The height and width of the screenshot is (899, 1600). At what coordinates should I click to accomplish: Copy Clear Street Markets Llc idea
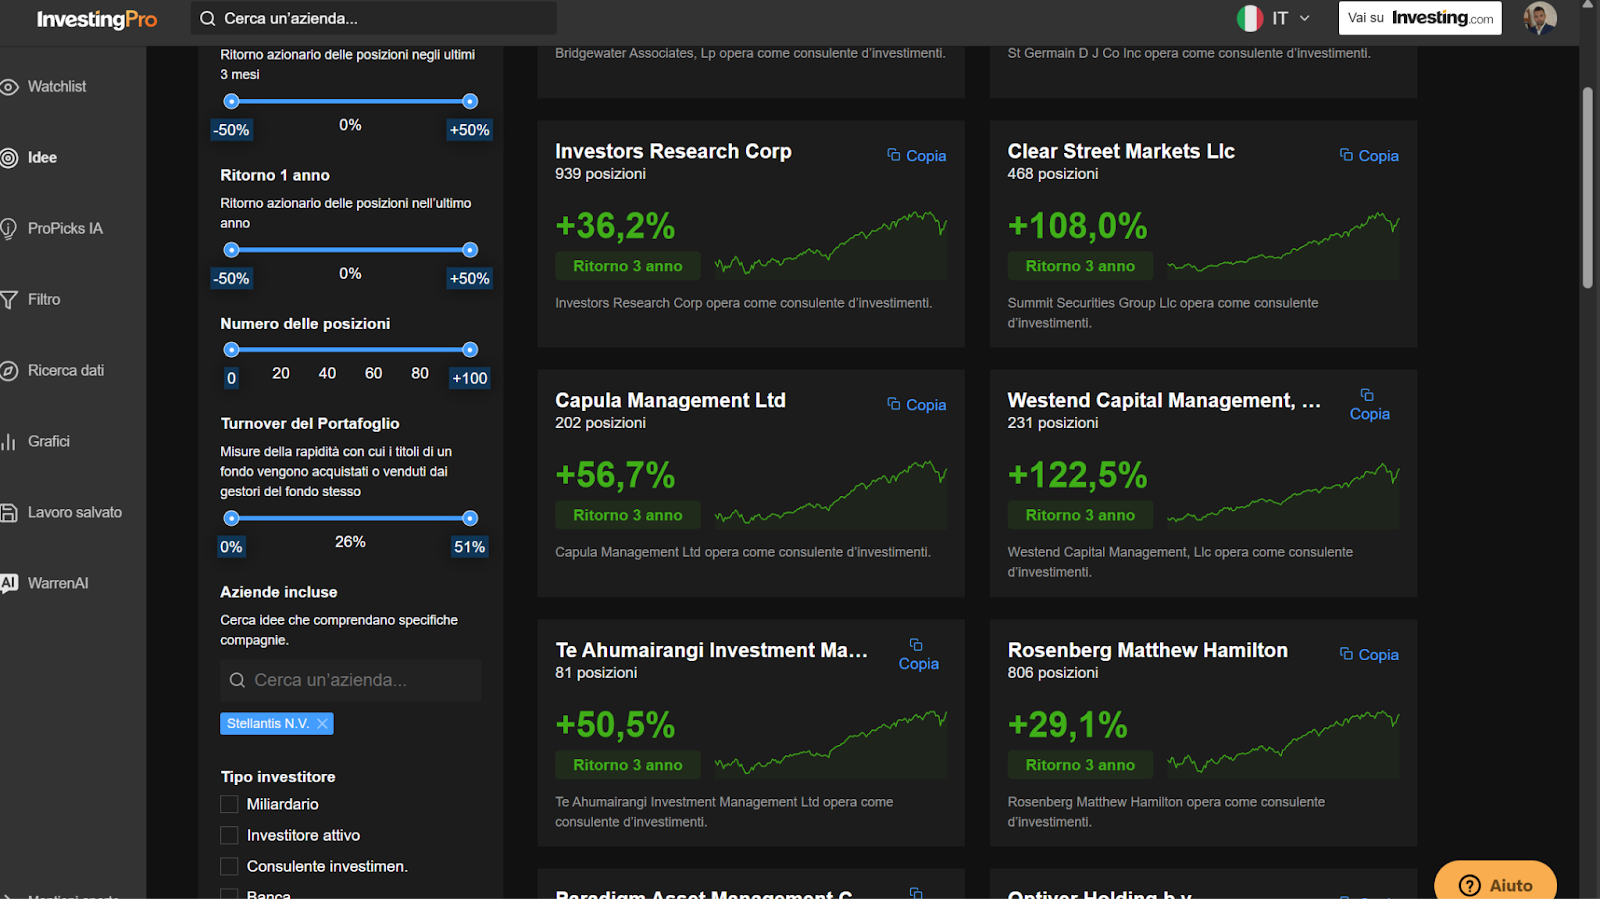[1369, 156]
